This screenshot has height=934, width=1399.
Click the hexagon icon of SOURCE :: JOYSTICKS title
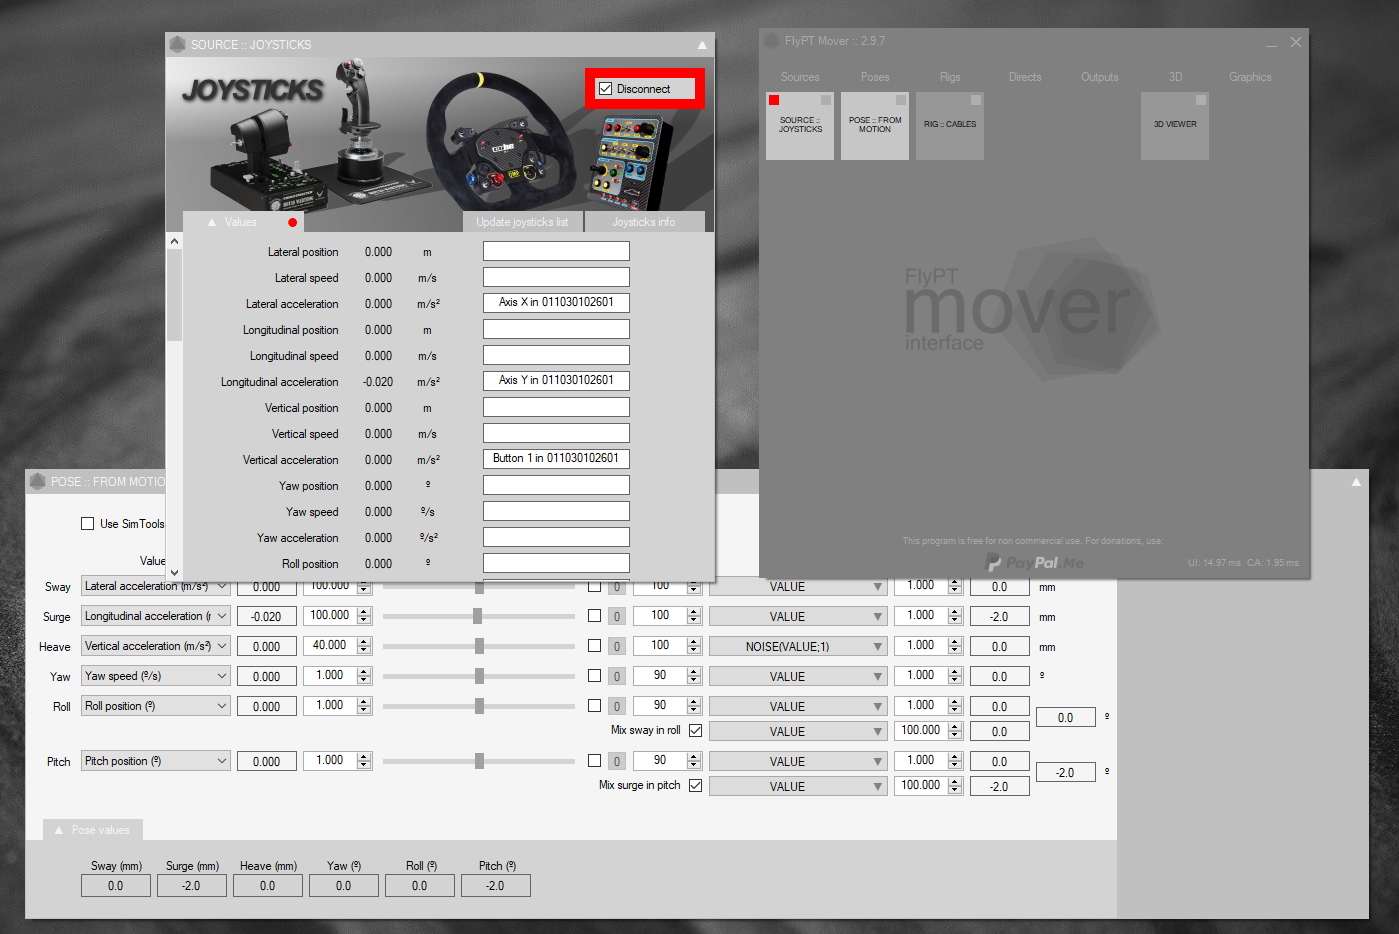click(x=178, y=44)
